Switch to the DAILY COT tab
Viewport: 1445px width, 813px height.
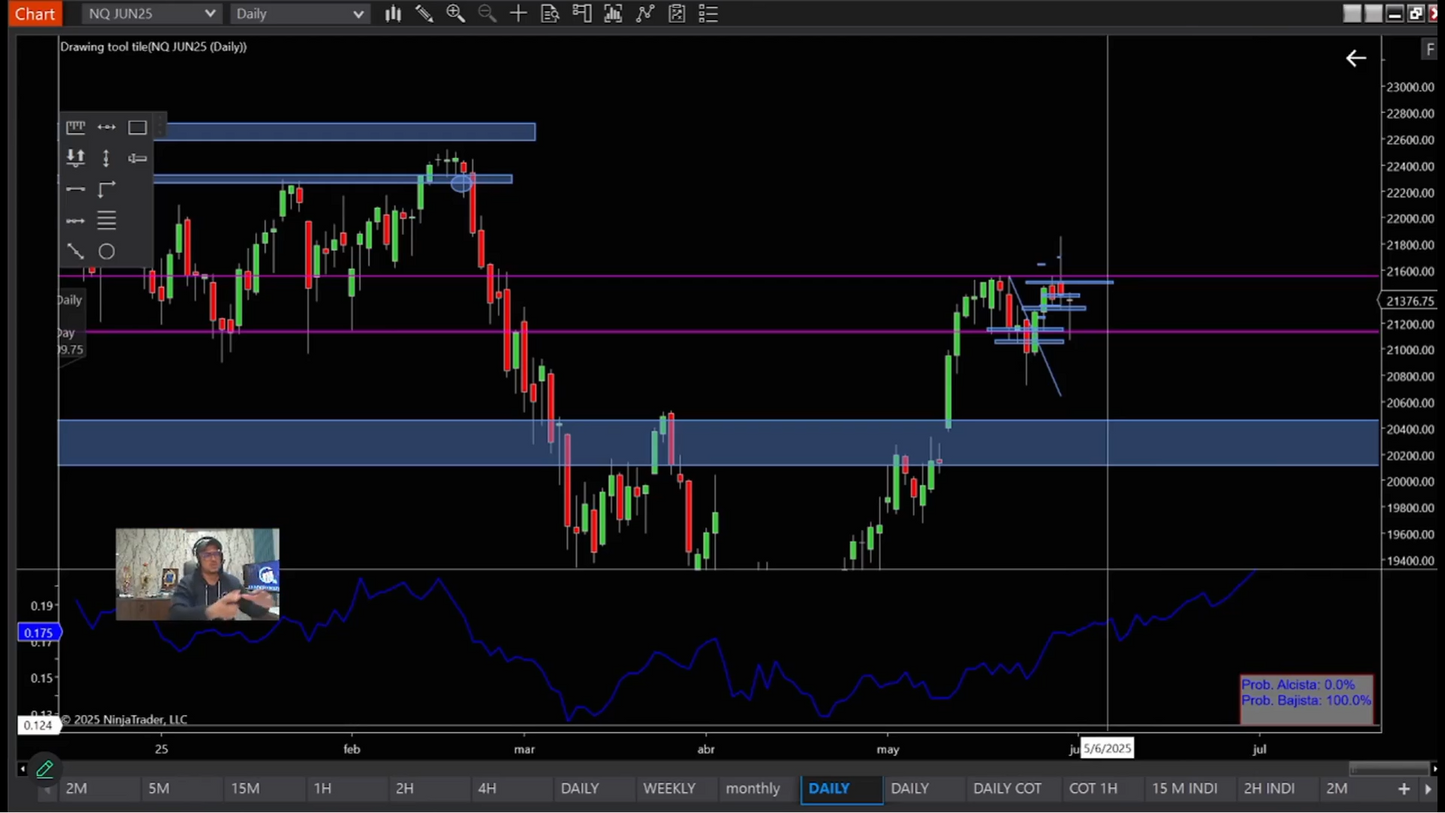pyautogui.click(x=1007, y=788)
